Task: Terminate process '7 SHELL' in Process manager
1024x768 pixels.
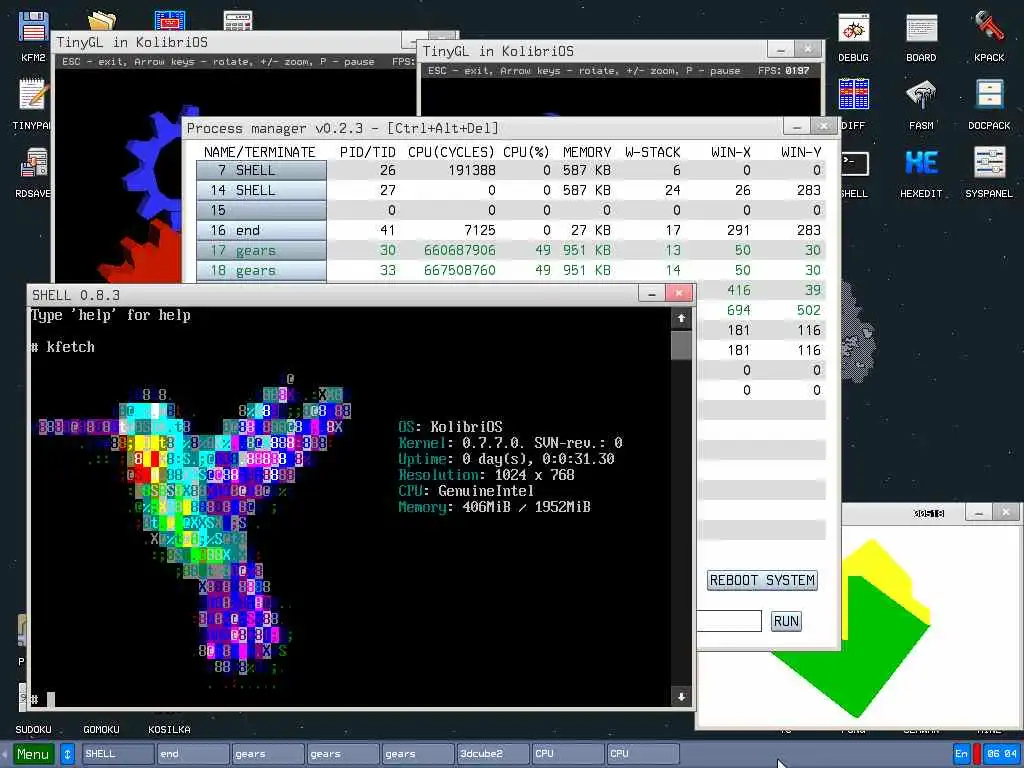Action: pyautogui.click(x=261, y=170)
